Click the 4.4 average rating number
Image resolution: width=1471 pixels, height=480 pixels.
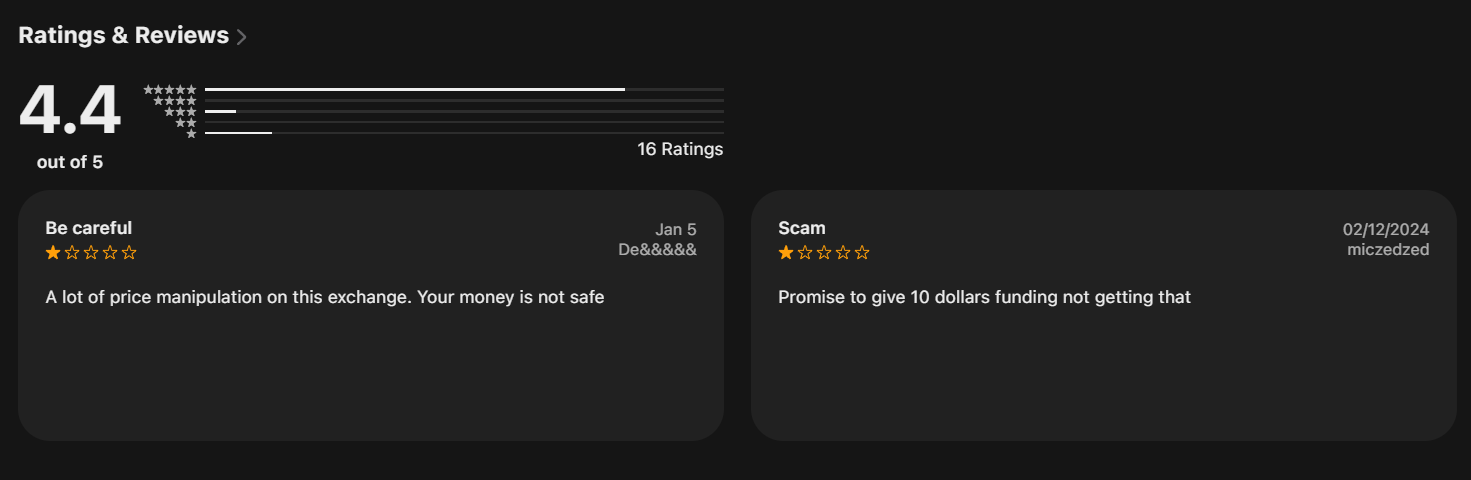[69, 111]
